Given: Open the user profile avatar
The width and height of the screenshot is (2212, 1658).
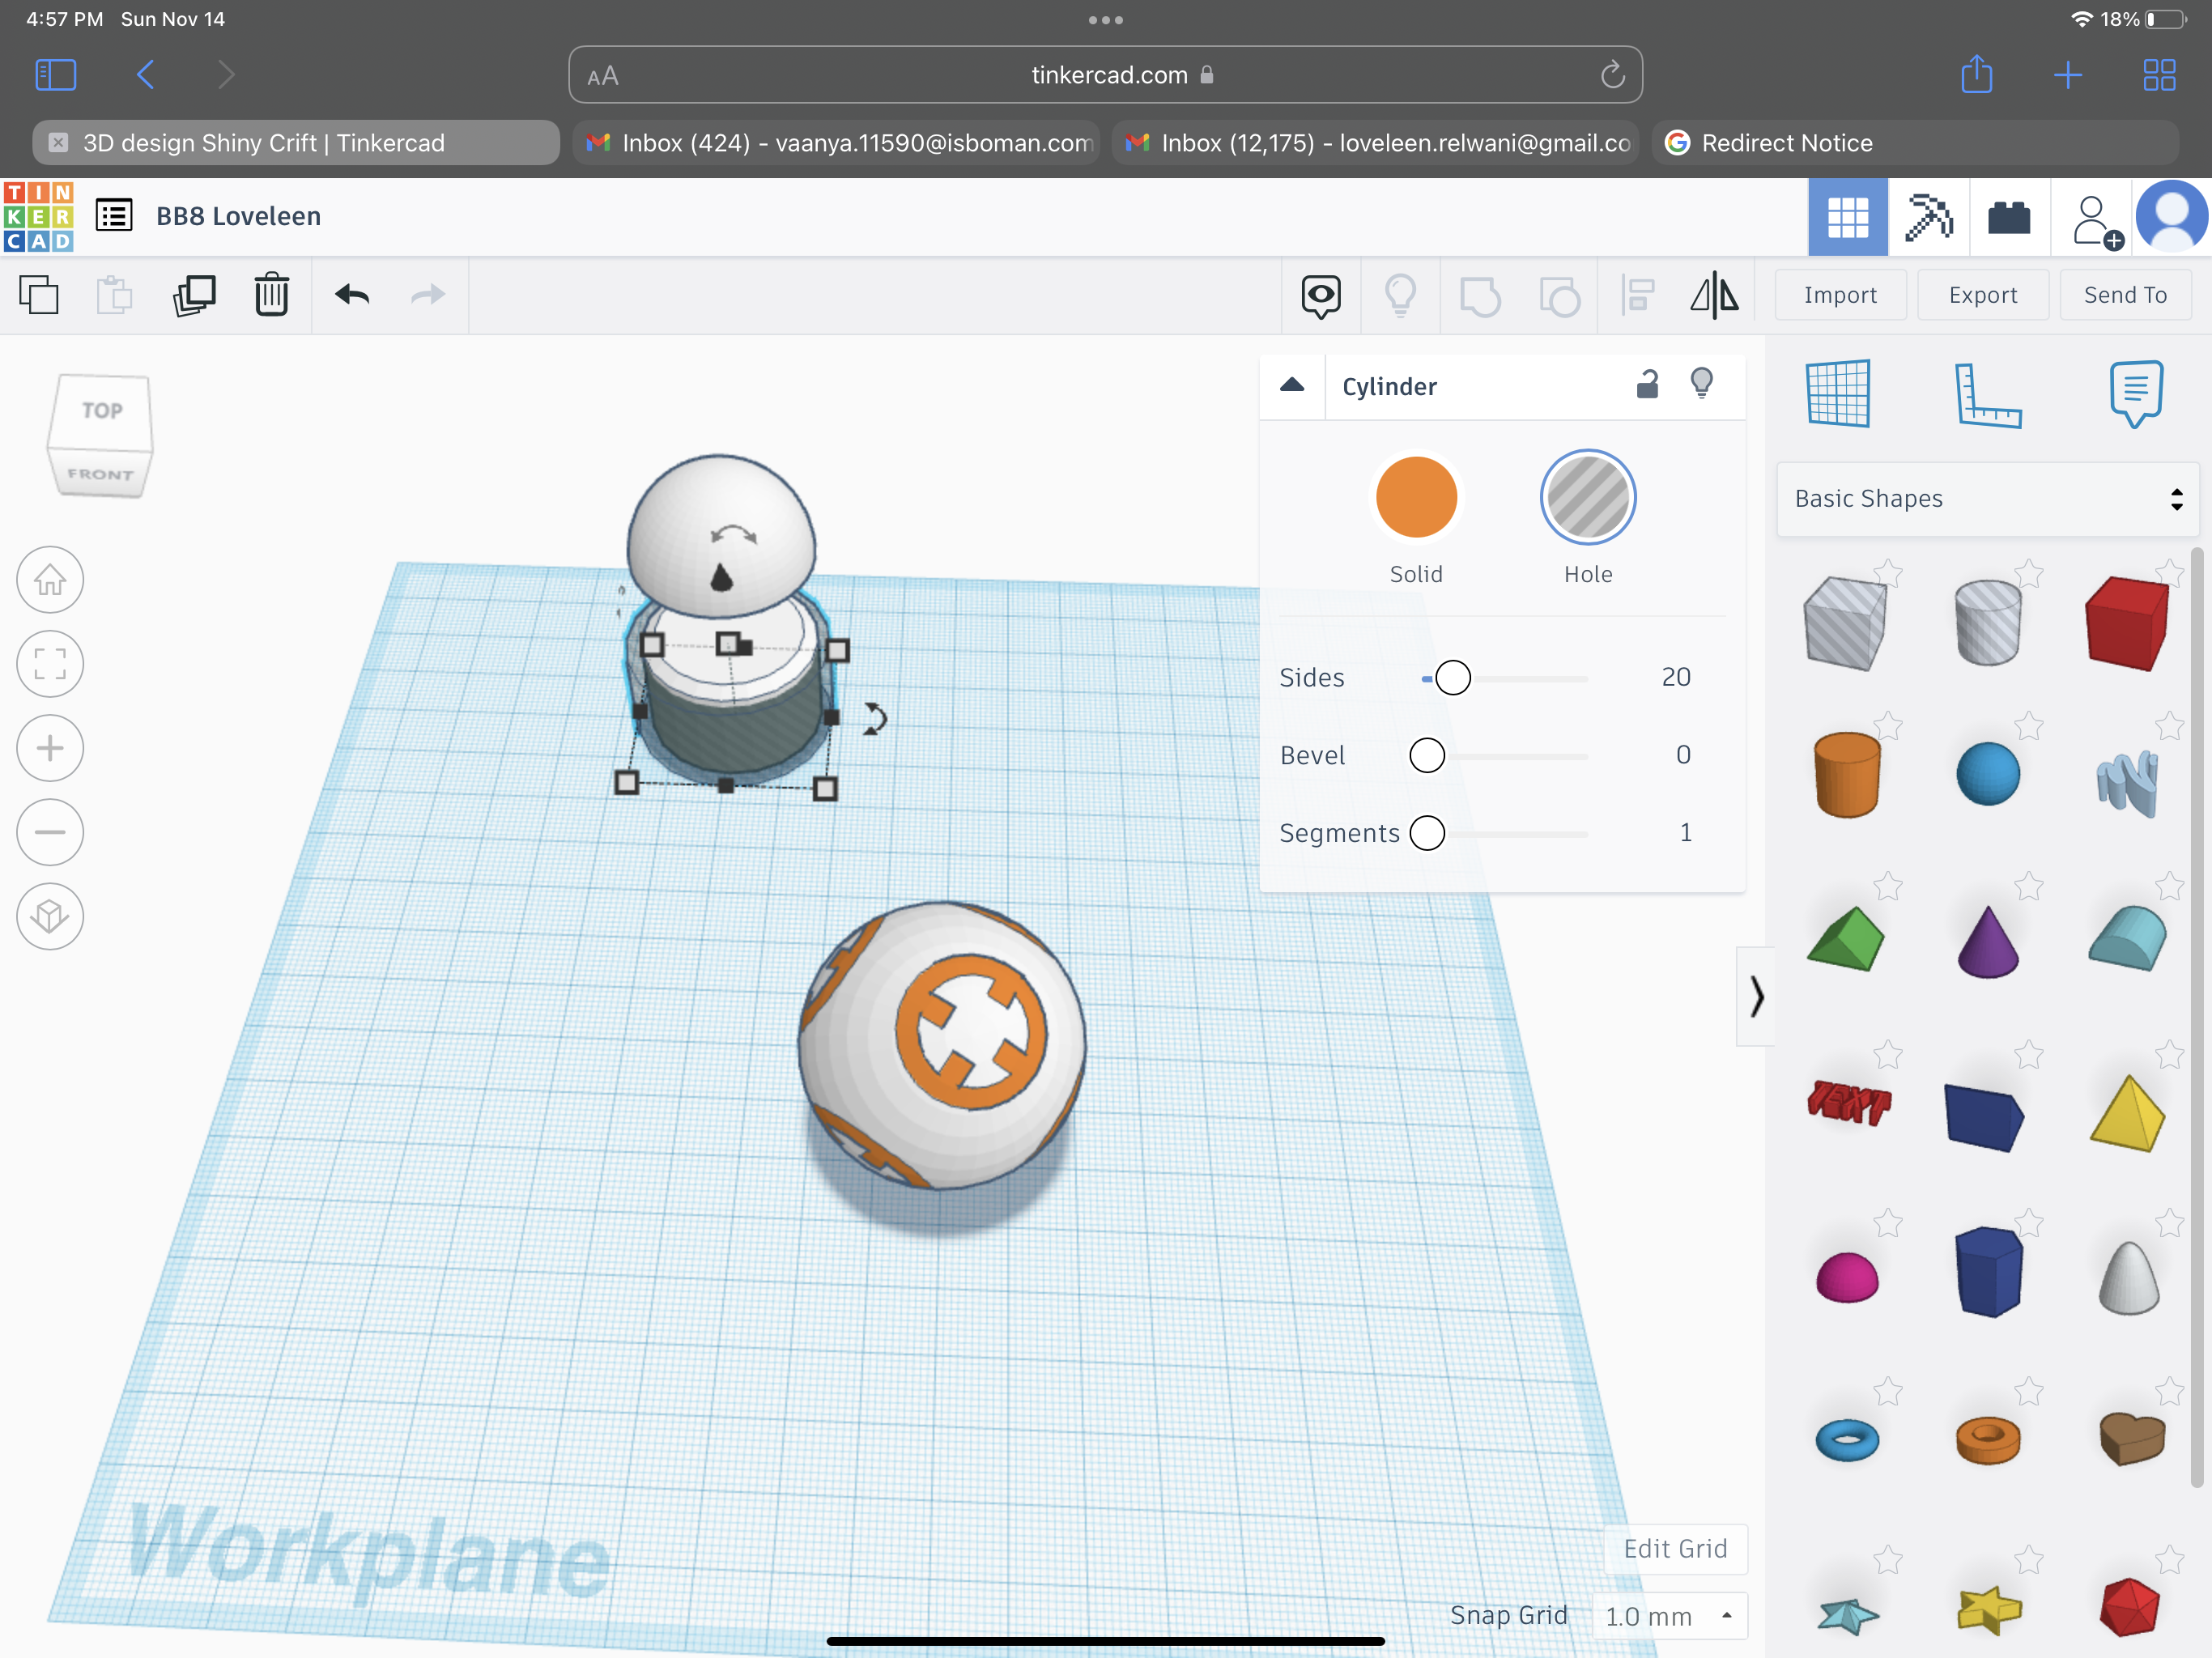Looking at the screenshot, I should 2171,216.
